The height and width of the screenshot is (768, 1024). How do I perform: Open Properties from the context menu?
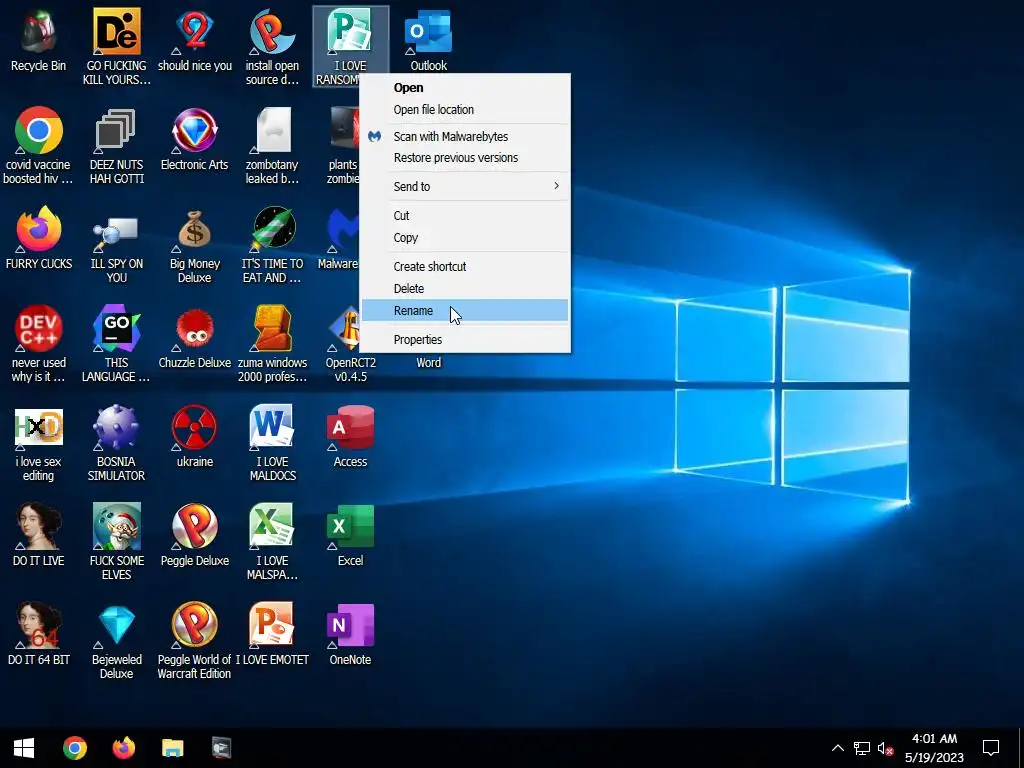point(465,340)
